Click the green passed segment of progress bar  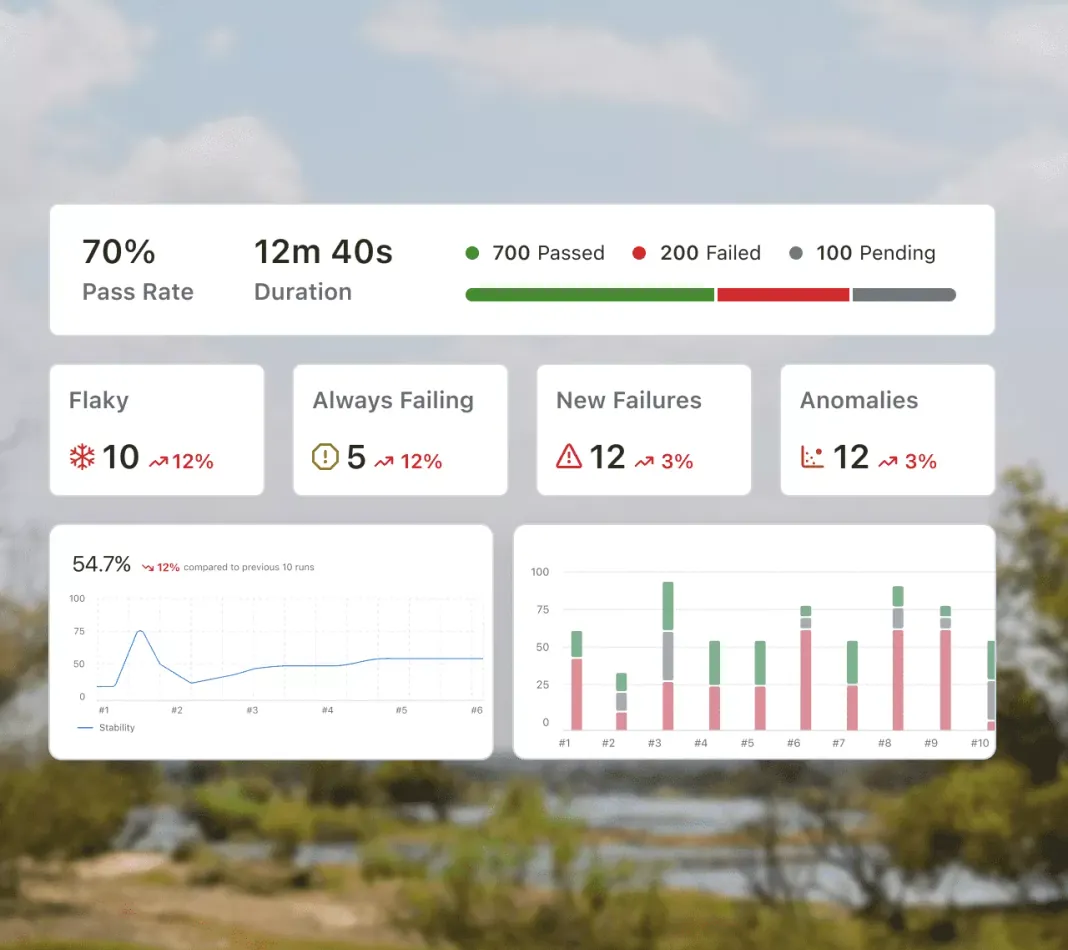click(x=590, y=295)
